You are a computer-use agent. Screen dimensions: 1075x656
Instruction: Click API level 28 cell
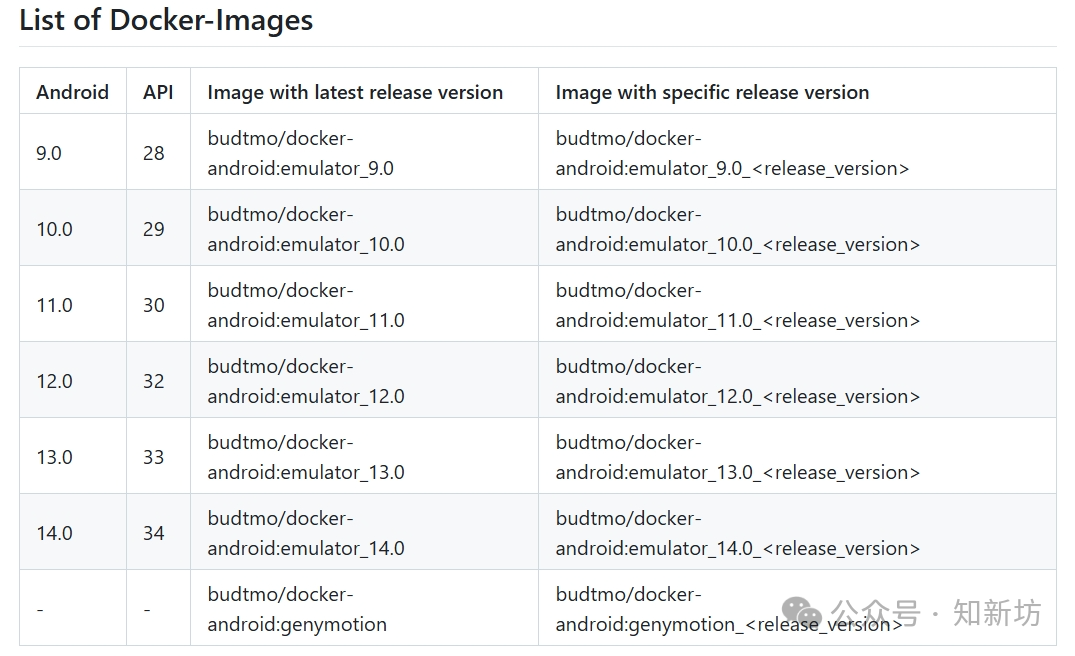point(153,153)
